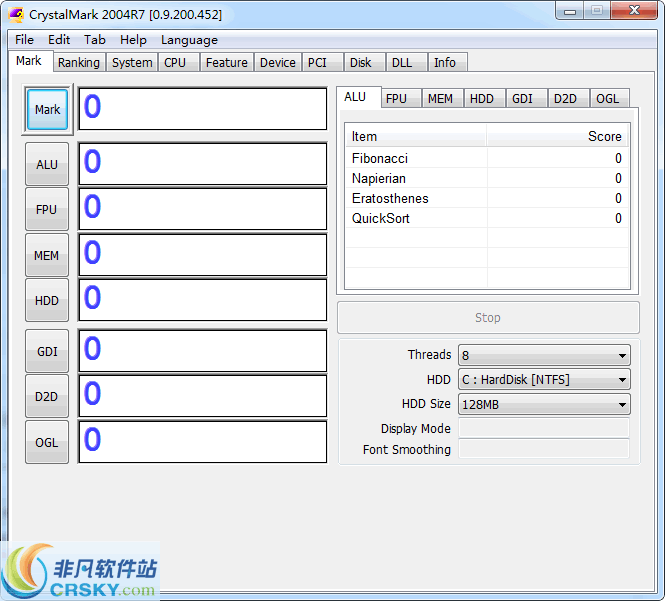Open the Tab menu
The width and height of the screenshot is (665, 601).
(95, 40)
